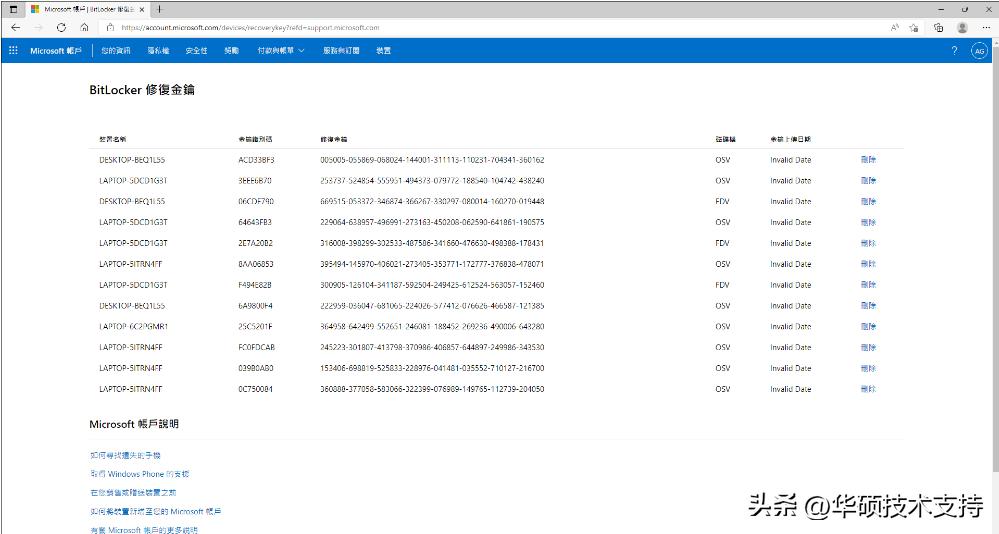Screen dimensions: 999x534
Task: Open the AG account avatar menu
Action: tap(979, 51)
